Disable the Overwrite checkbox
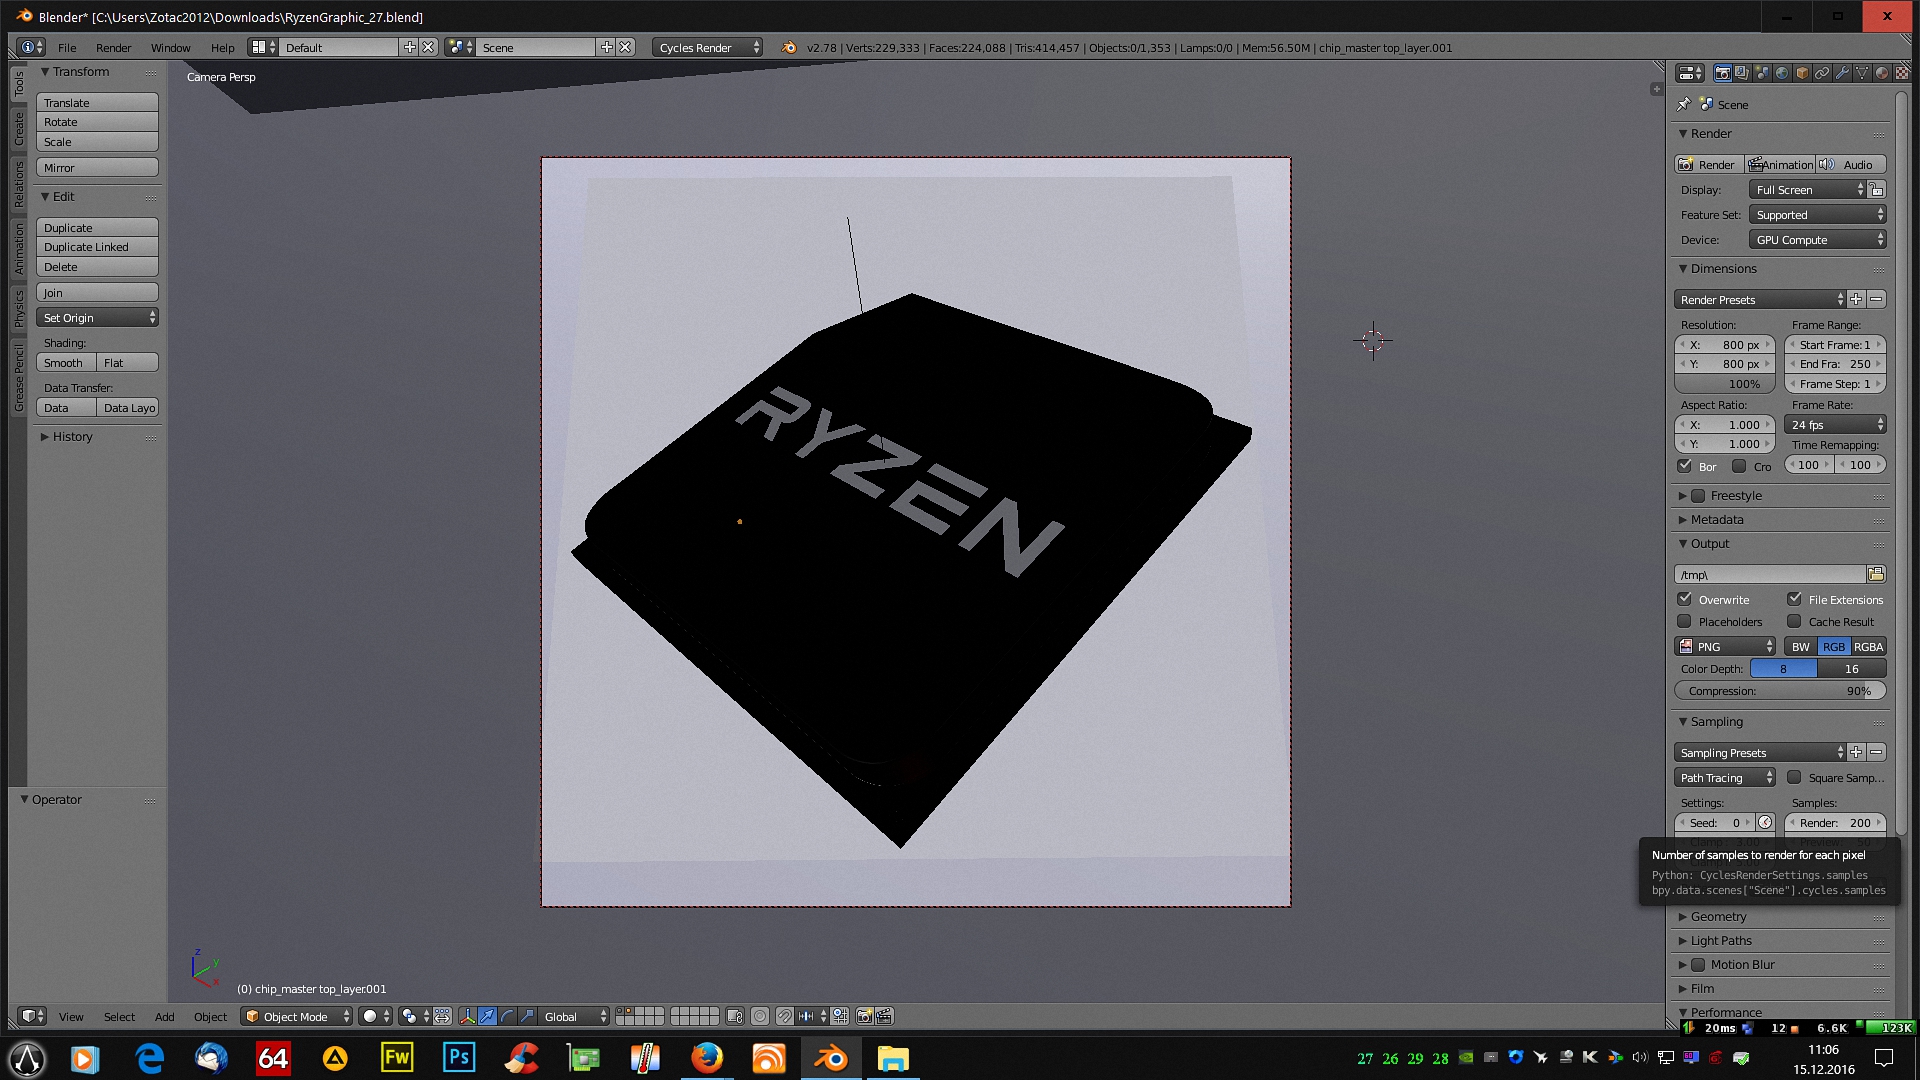Viewport: 1920px width, 1080px height. (x=1685, y=599)
